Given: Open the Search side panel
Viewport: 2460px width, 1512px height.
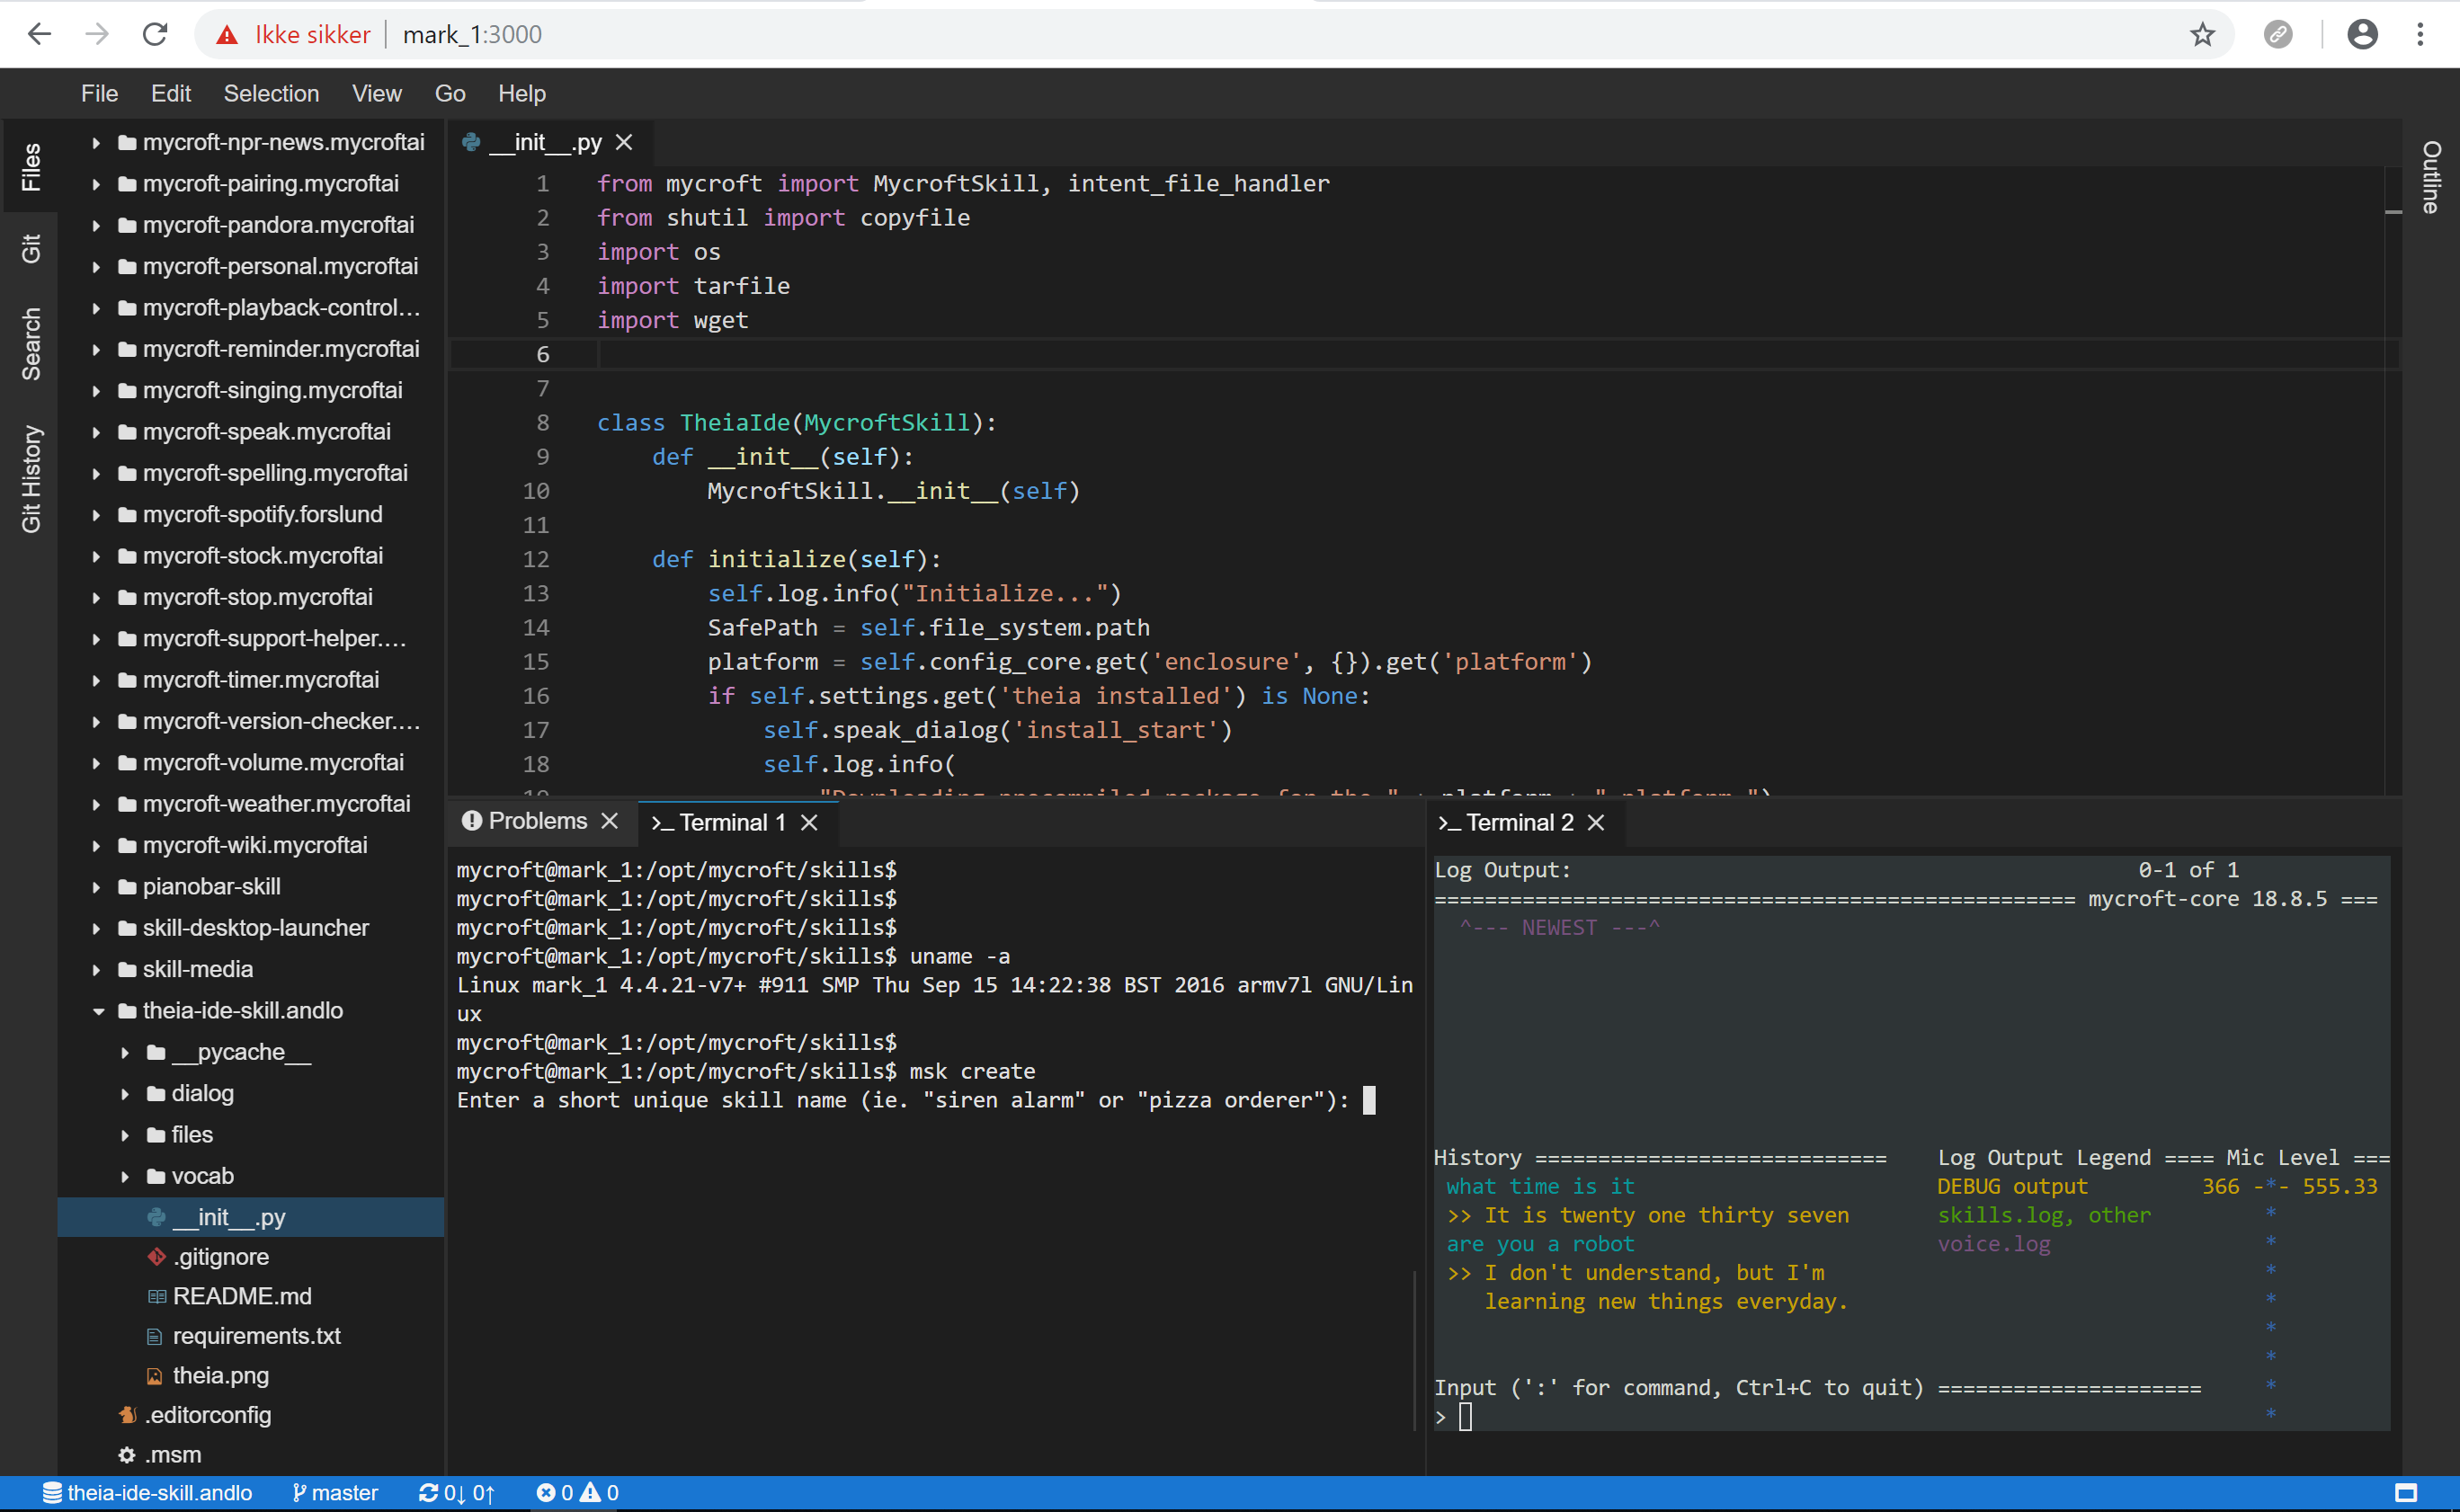Looking at the screenshot, I should click(x=31, y=343).
